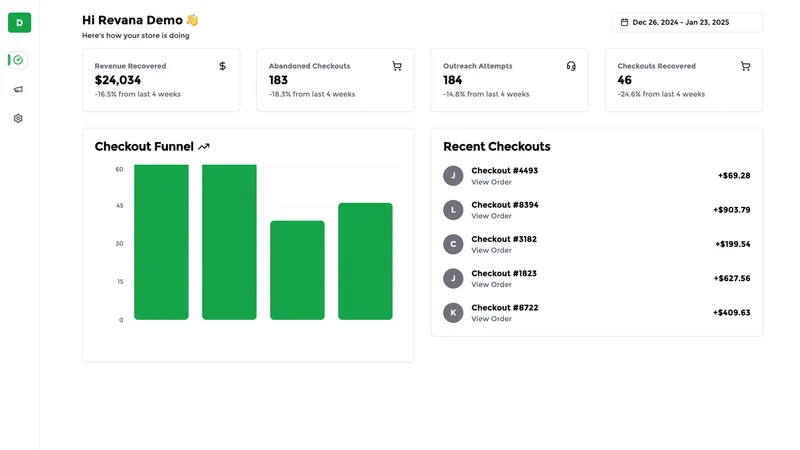800x450 pixels.
Task: Click the $24,034 revenue value
Action: point(118,80)
